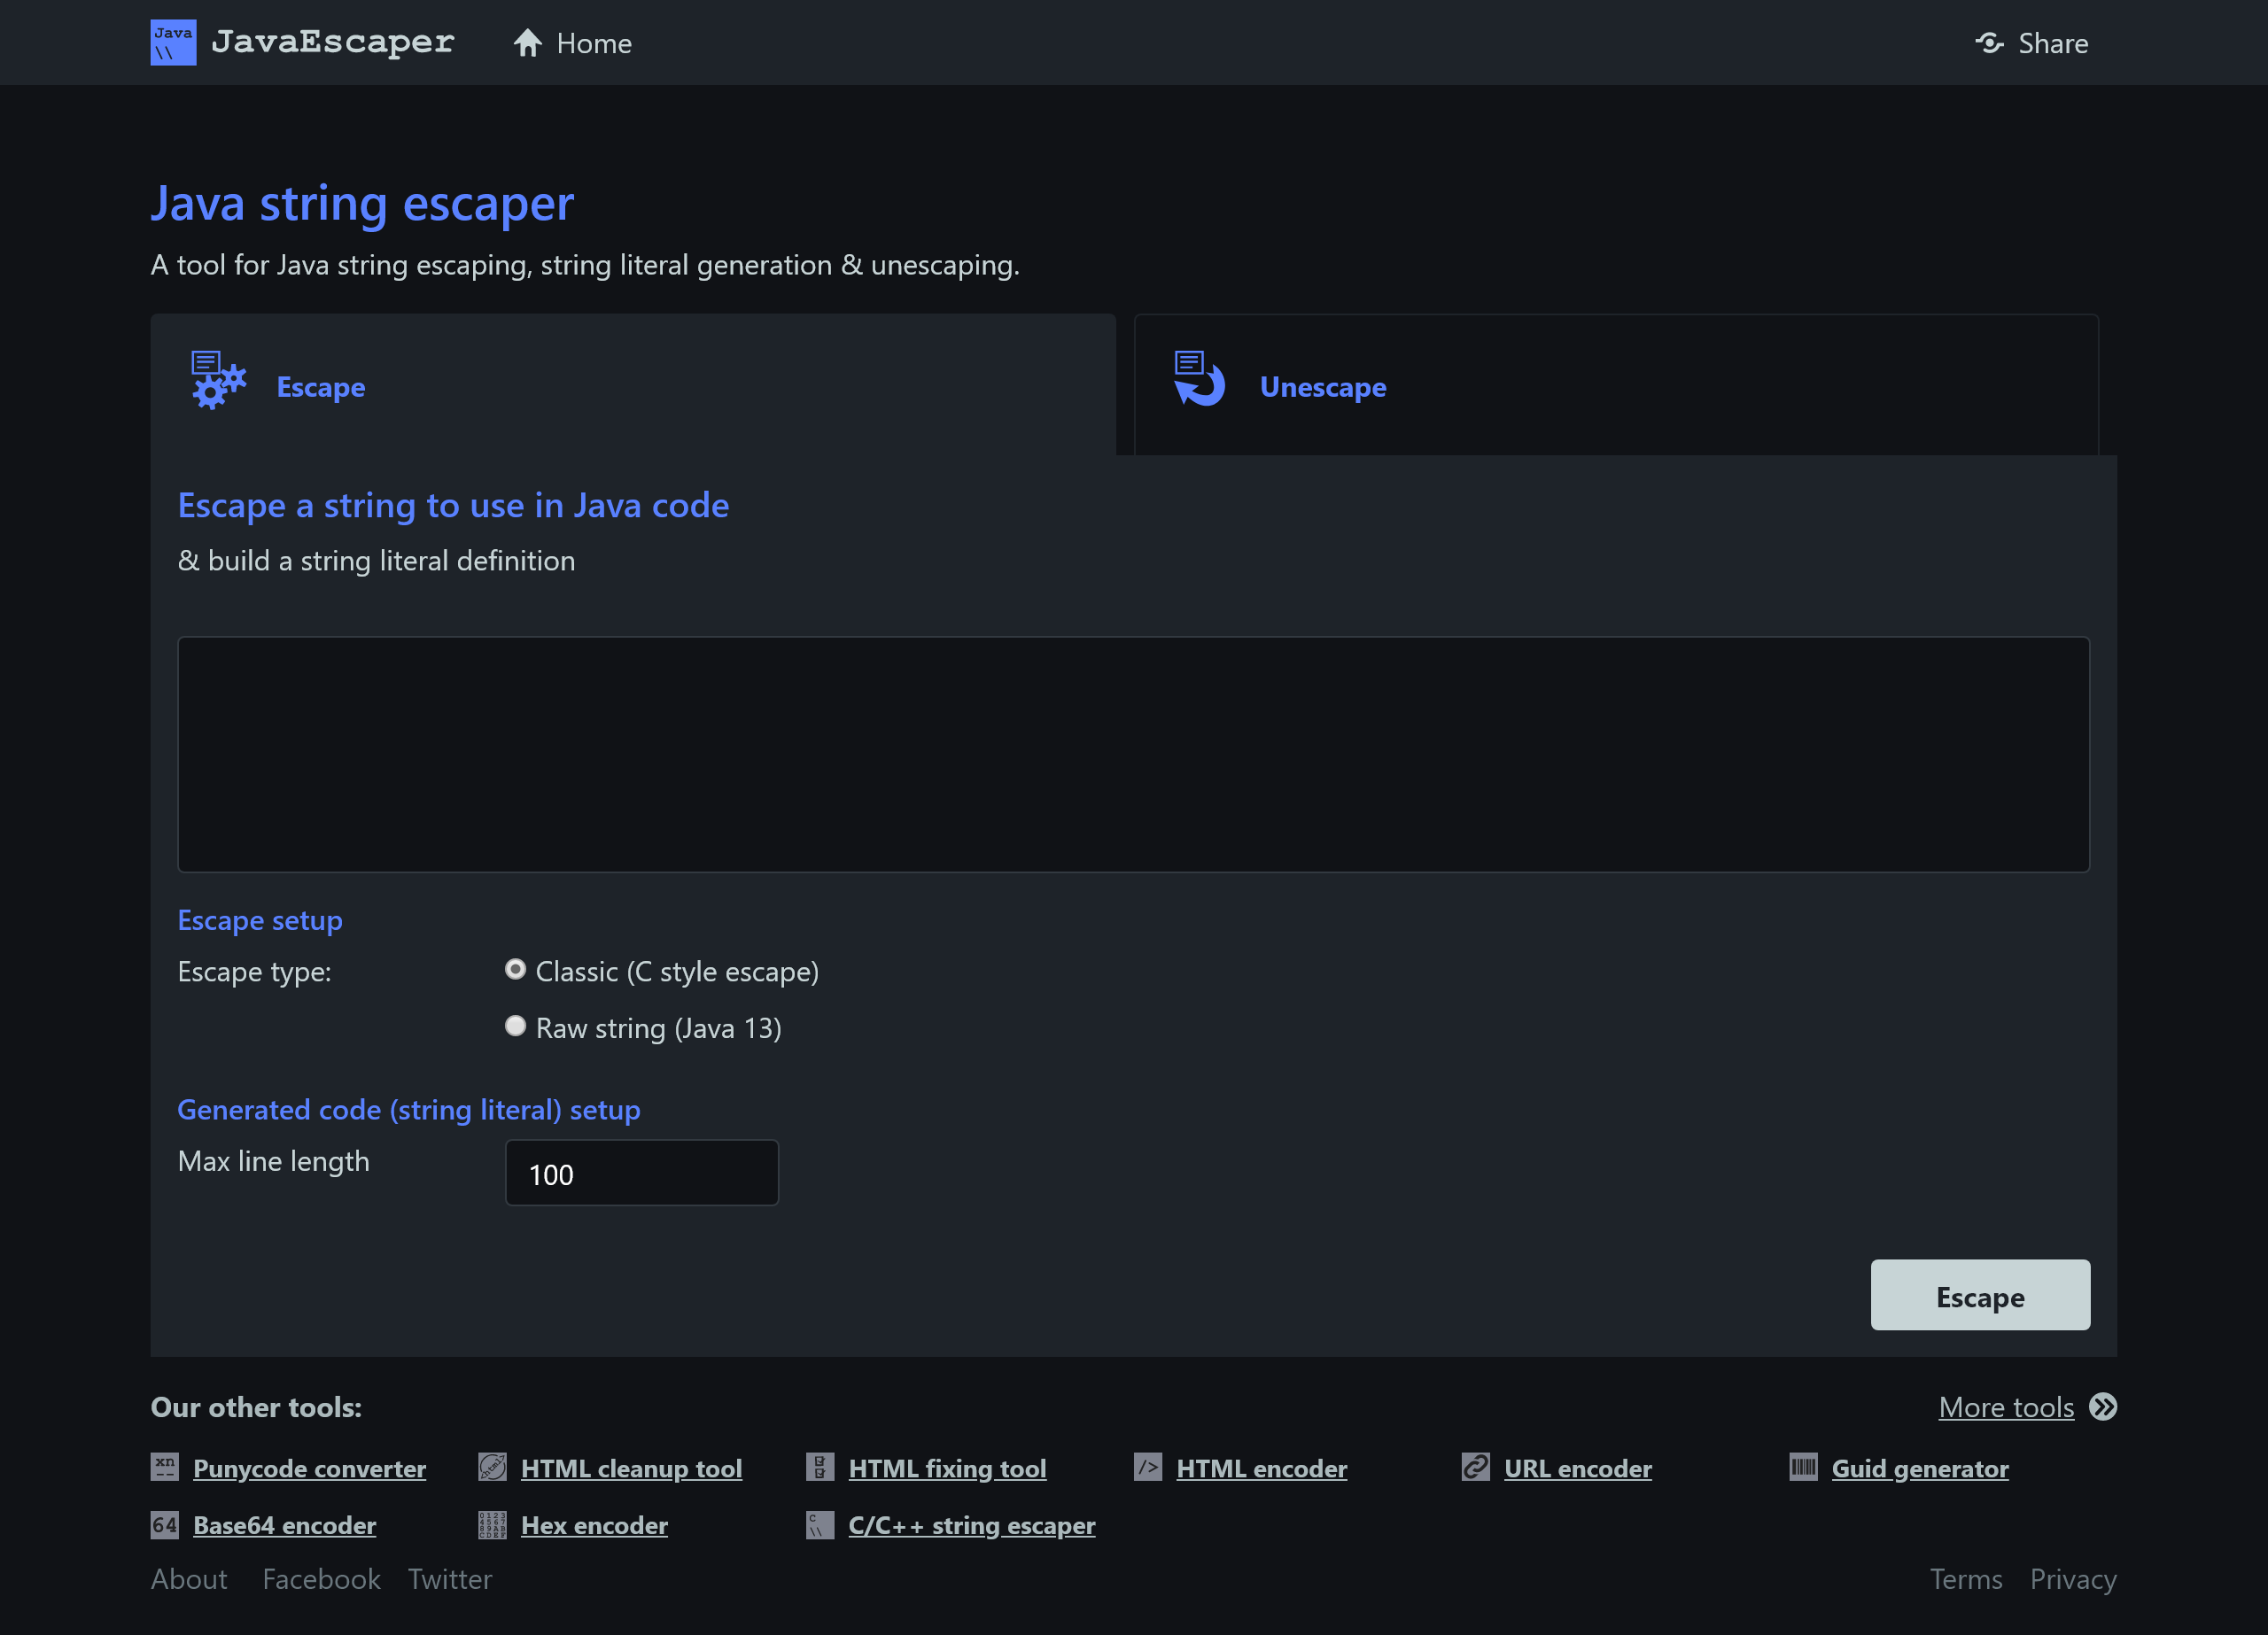
Task: Click the 'Java string escaper' heading
Action: click(x=363, y=204)
